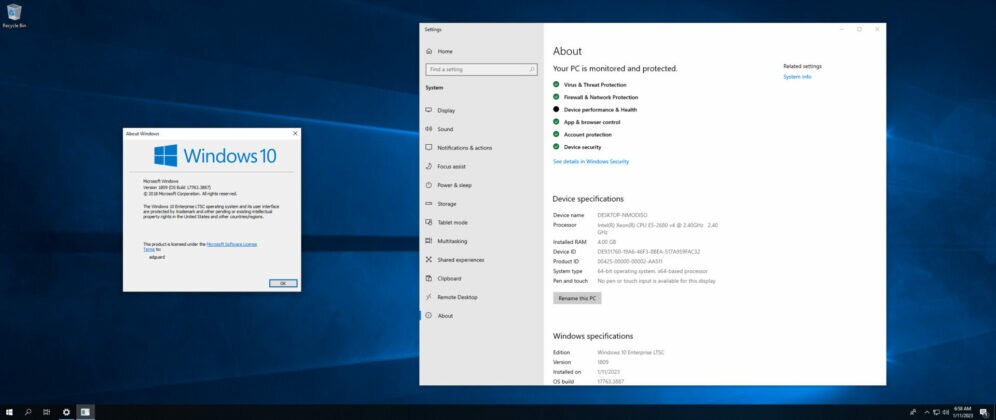Image resolution: width=996 pixels, height=420 pixels.
Task: Select About in the Settings sidebar
Action: [x=481, y=316]
